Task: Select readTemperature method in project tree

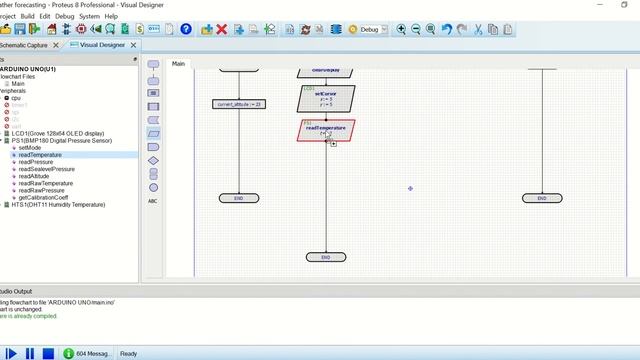Action: 40,155
